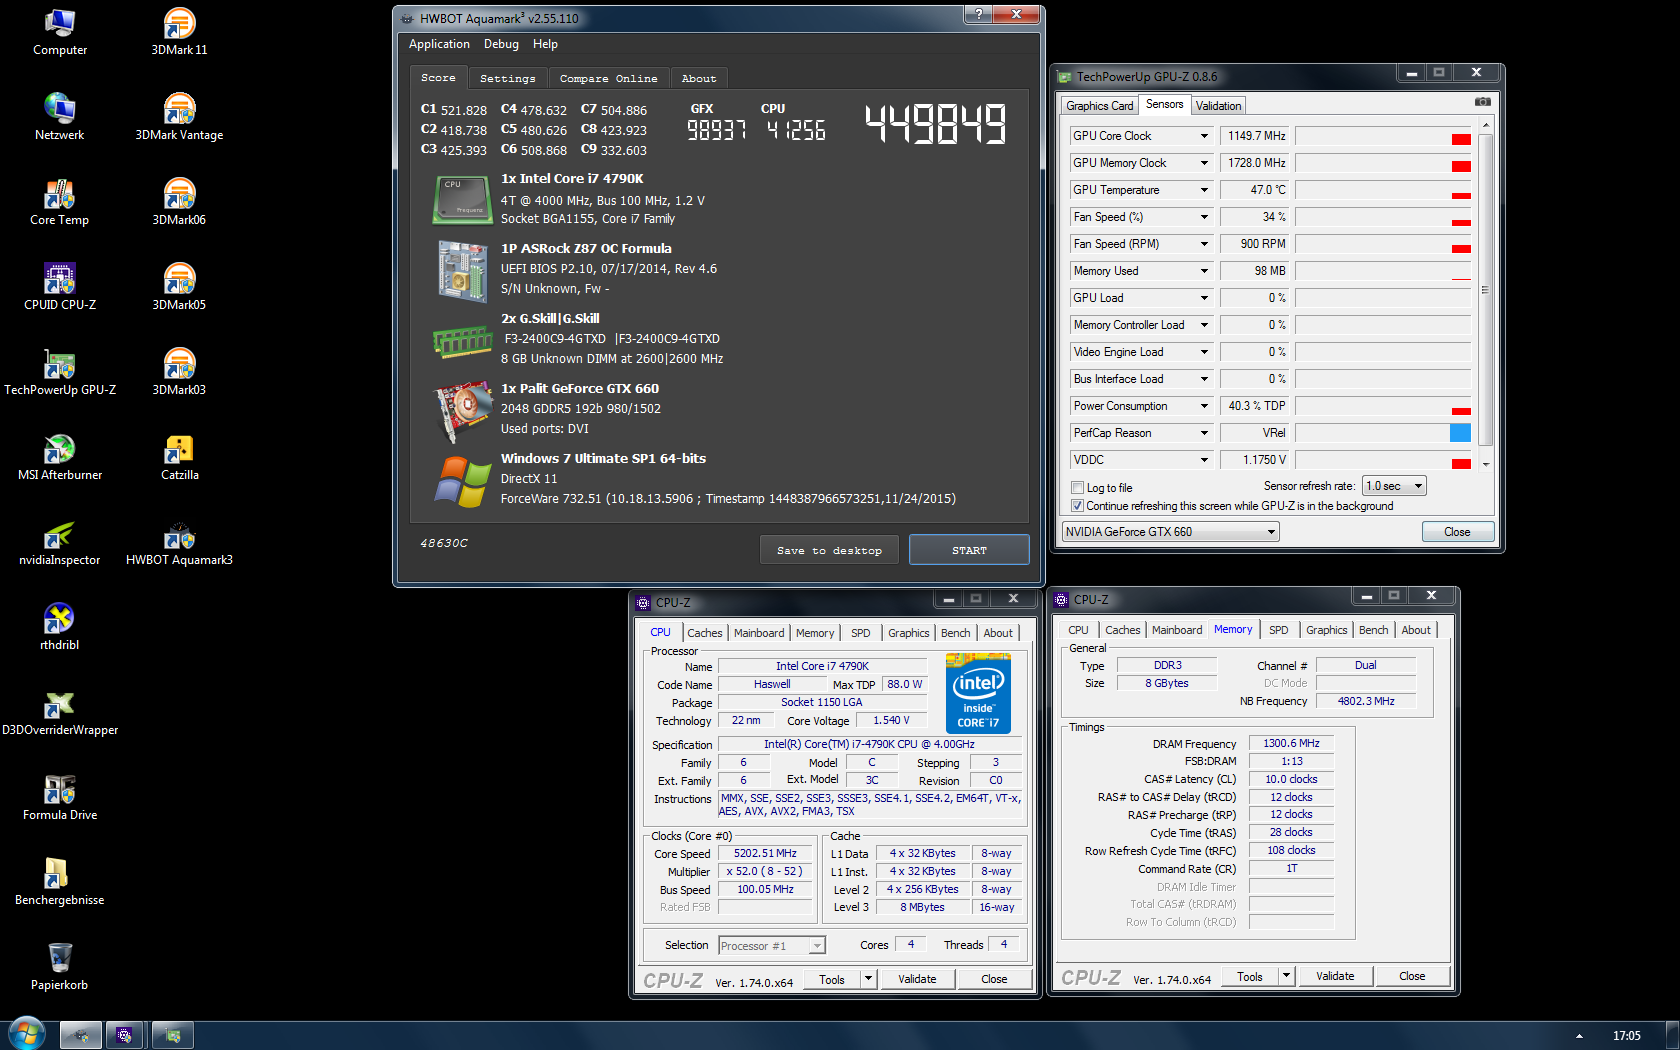The image size is (1680, 1050).
Task: Select the 3DMark05 desktop shortcut
Action: [x=179, y=287]
